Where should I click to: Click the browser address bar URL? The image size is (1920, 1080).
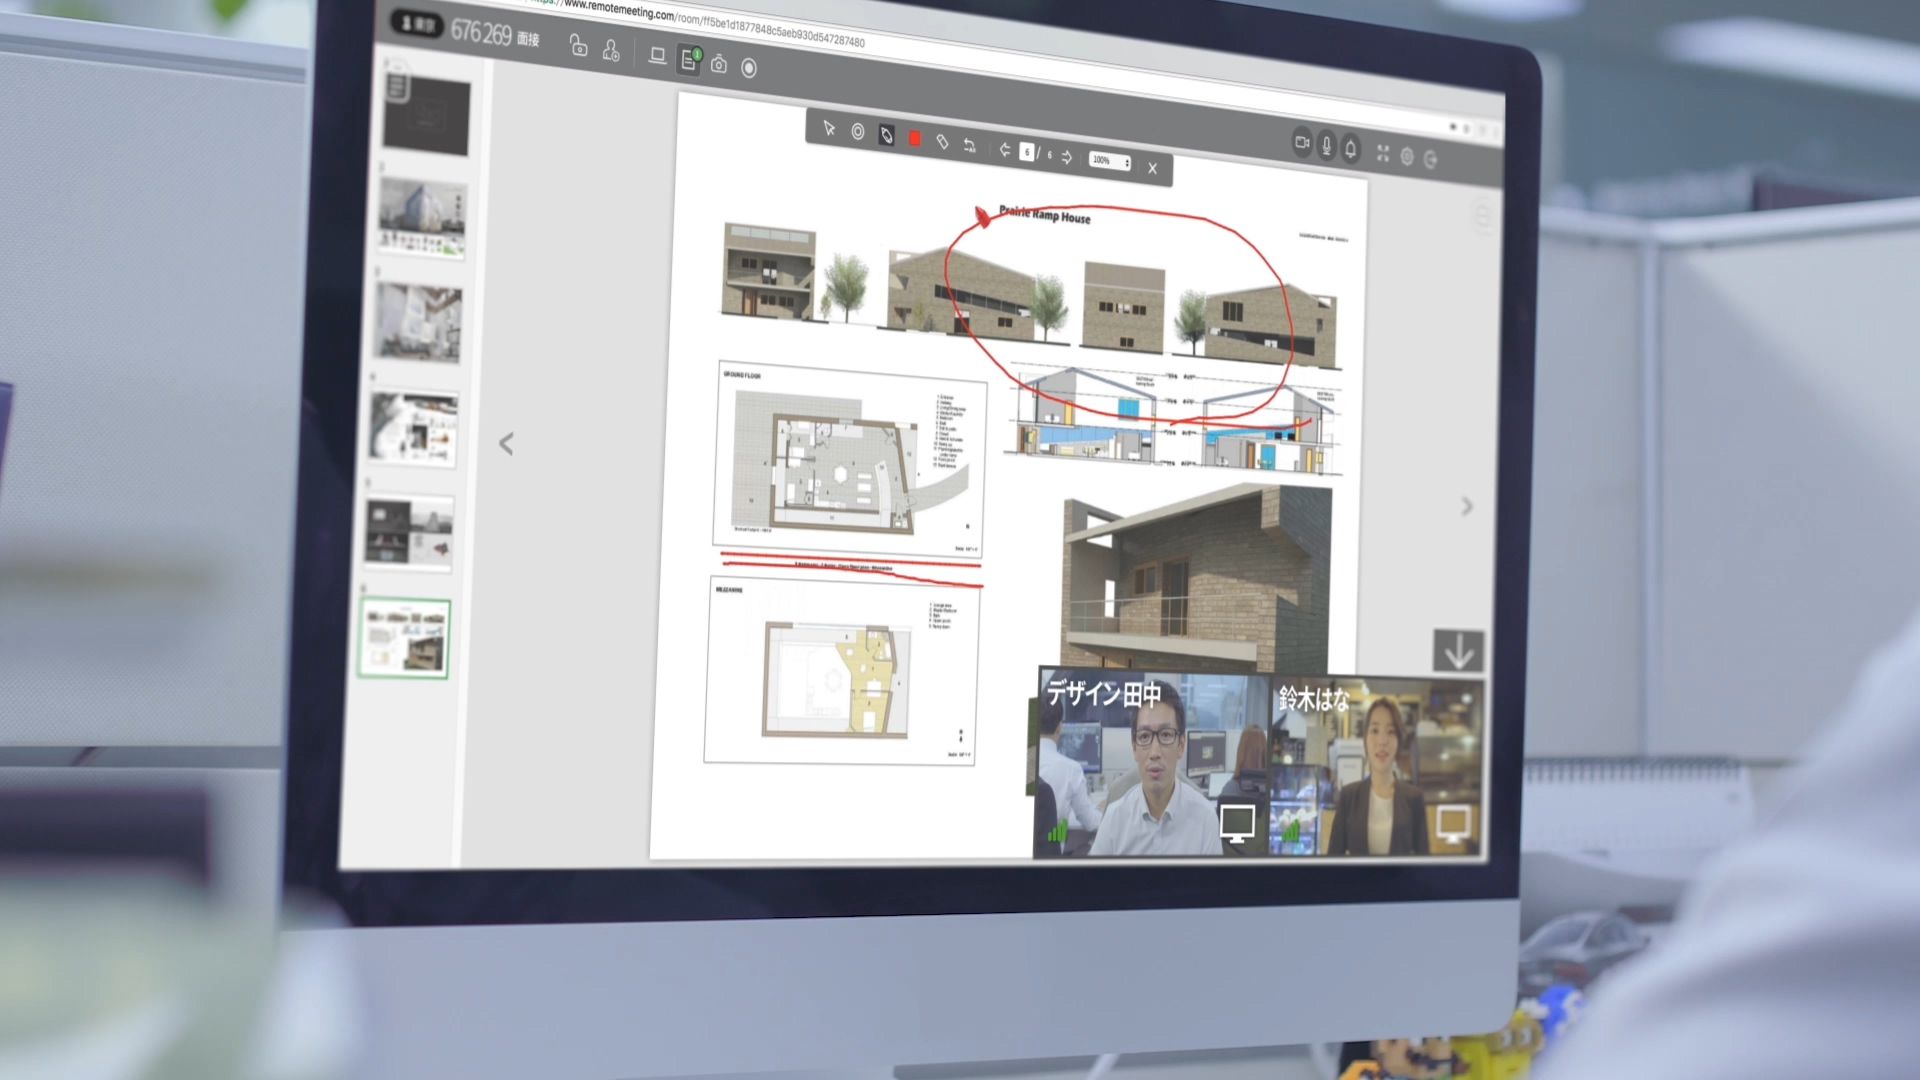tap(700, 22)
